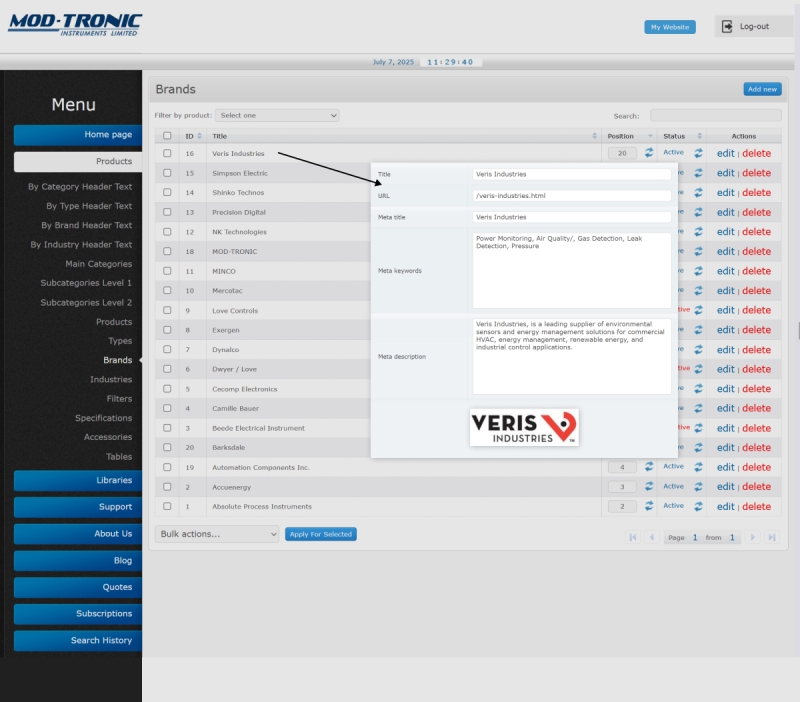Image resolution: width=800 pixels, height=702 pixels.
Task: Toggle status icon for Dwyer / Love row
Action: [x=698, y=369]
